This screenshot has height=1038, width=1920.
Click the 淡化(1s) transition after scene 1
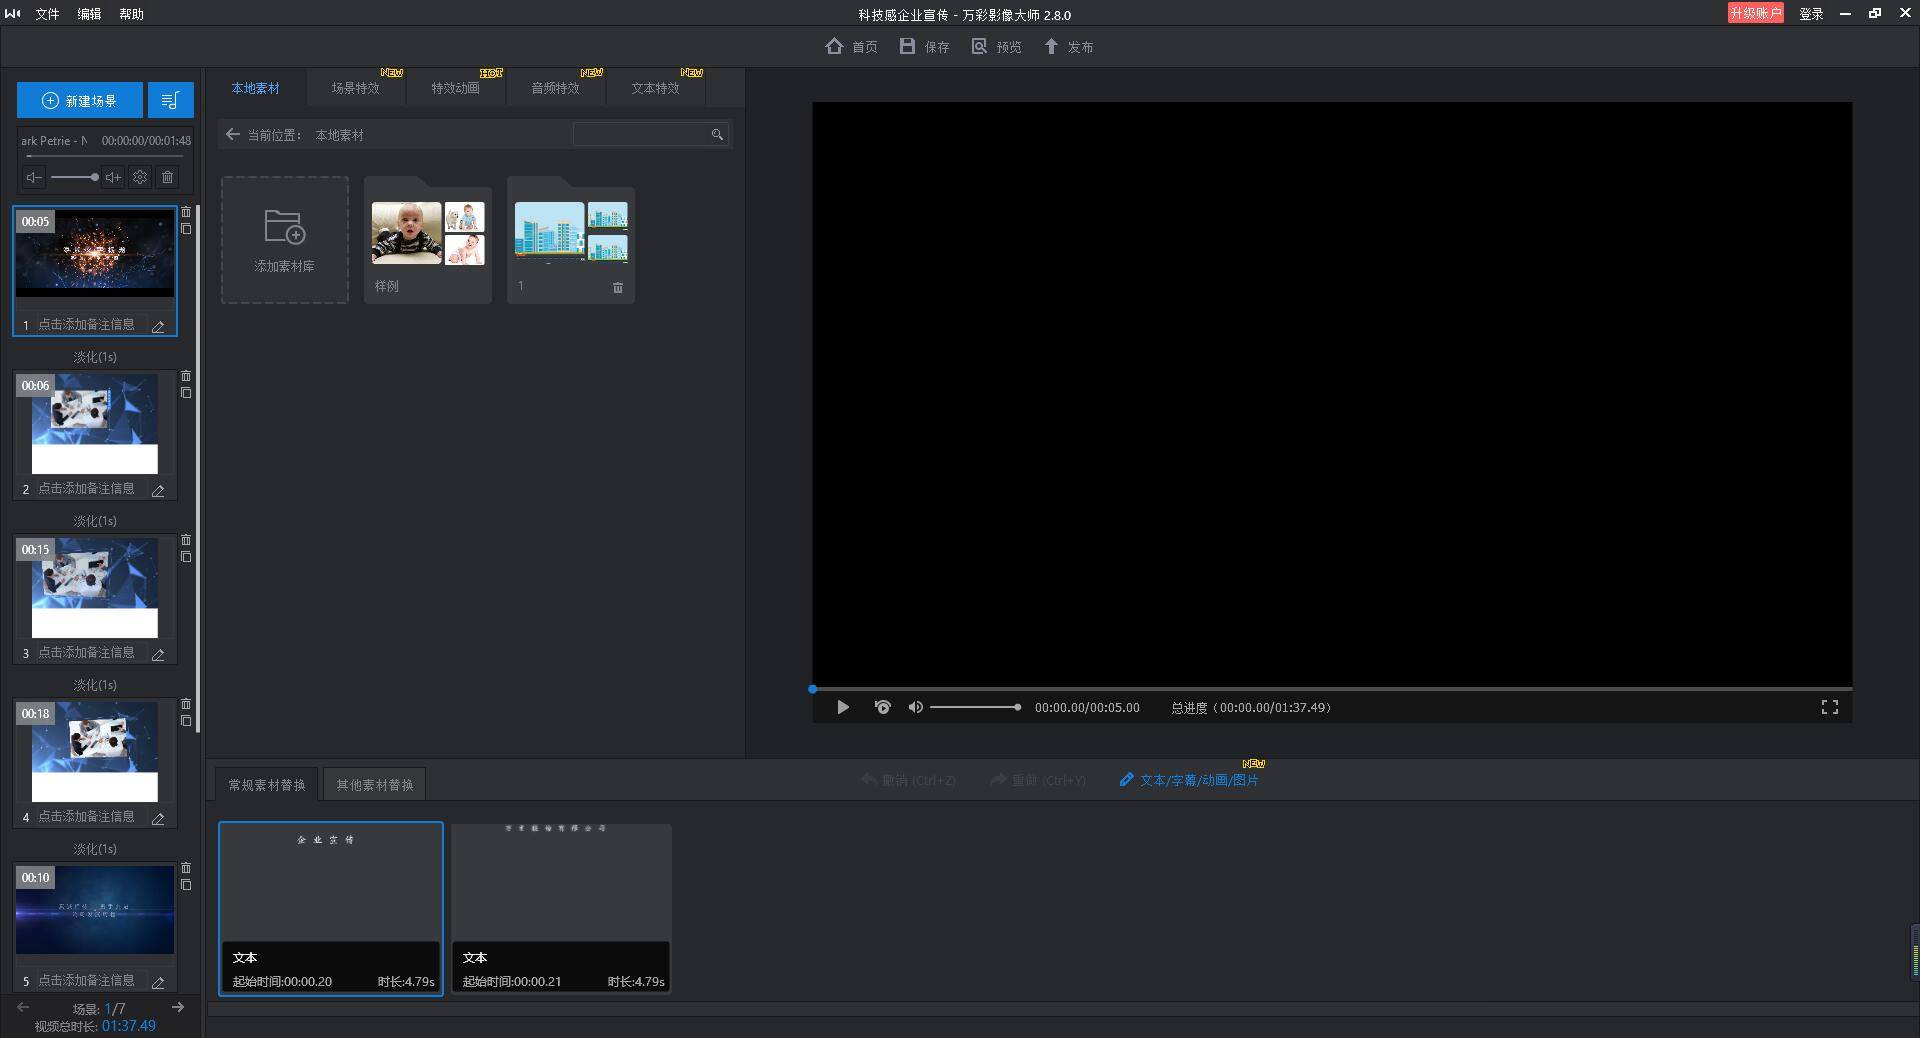tap(95, 357)
